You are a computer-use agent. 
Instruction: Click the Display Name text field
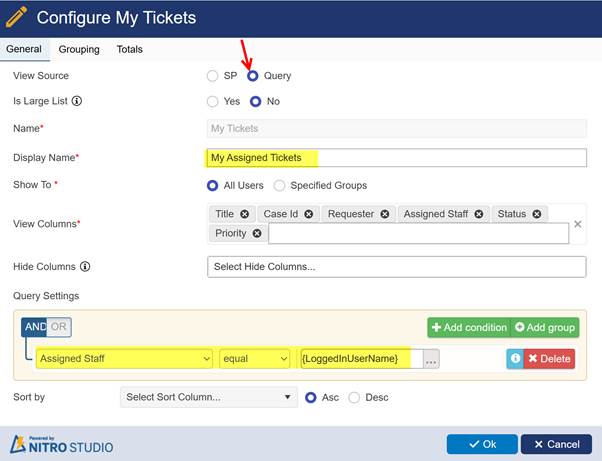(395, 158)
